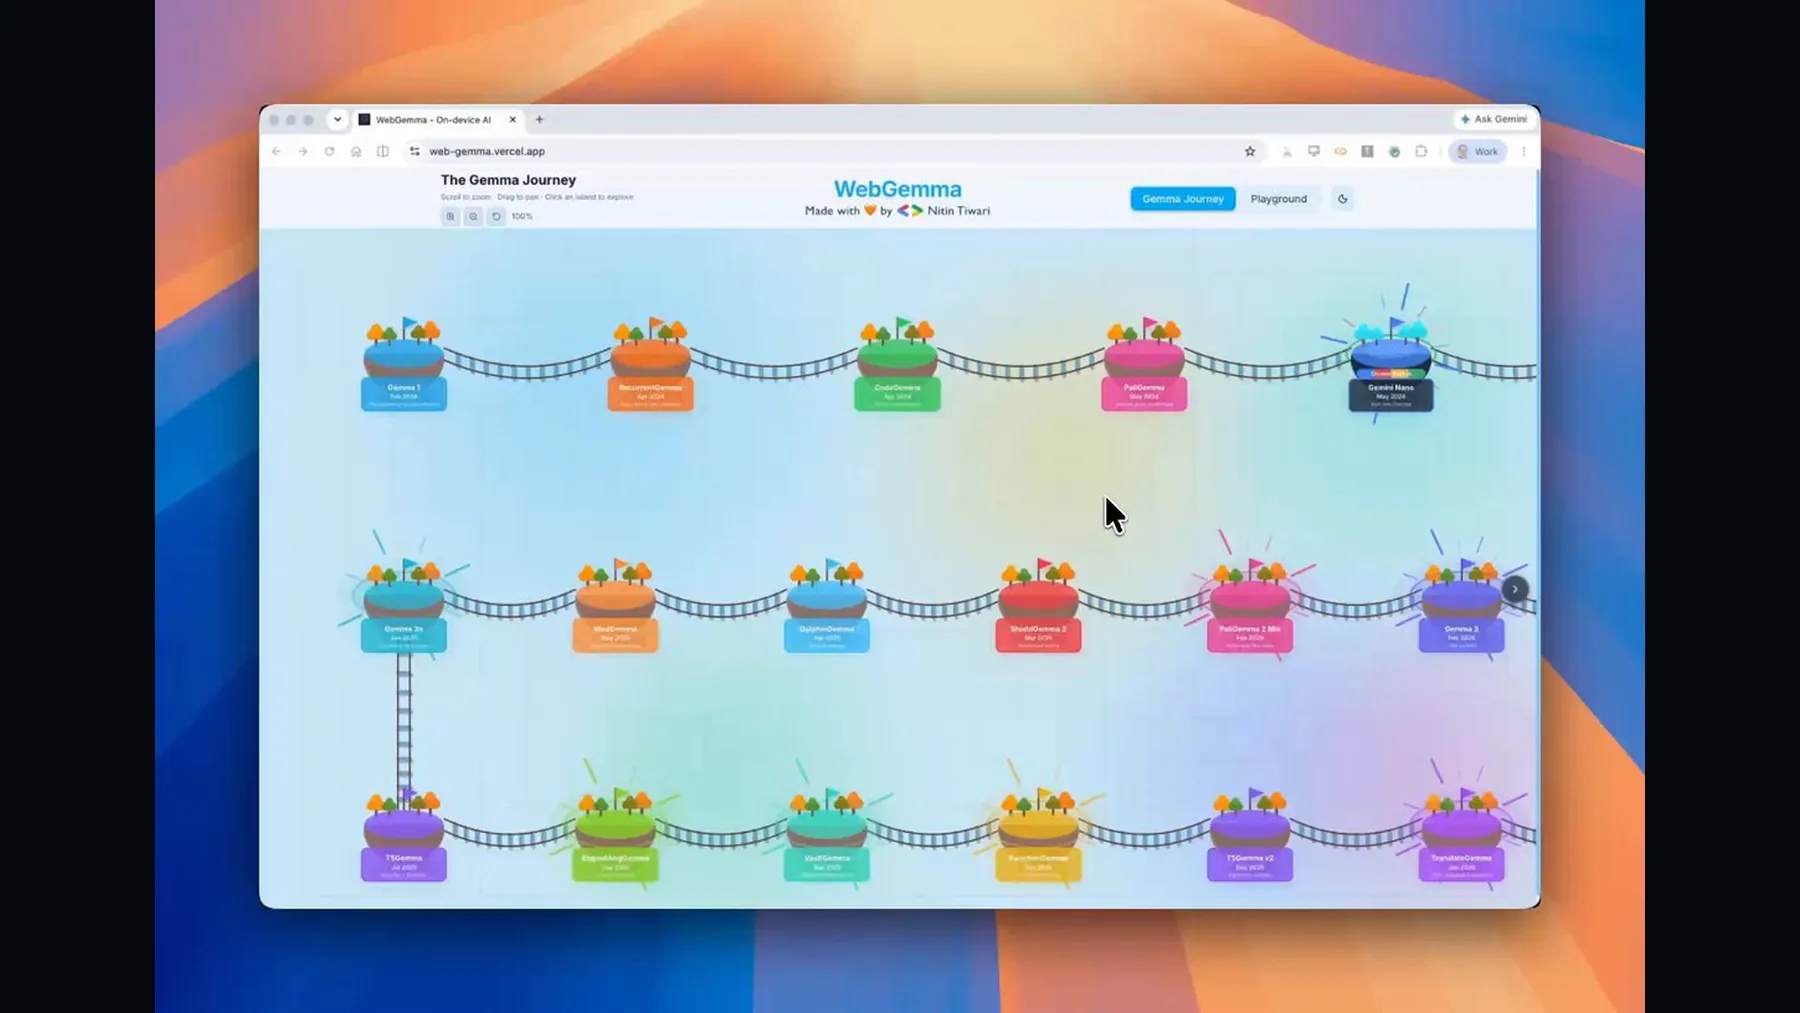This screenshot has height=1013, width=1800.
Task: Open the browser extensions puzzle icon
Action: tap(1421, 151)
